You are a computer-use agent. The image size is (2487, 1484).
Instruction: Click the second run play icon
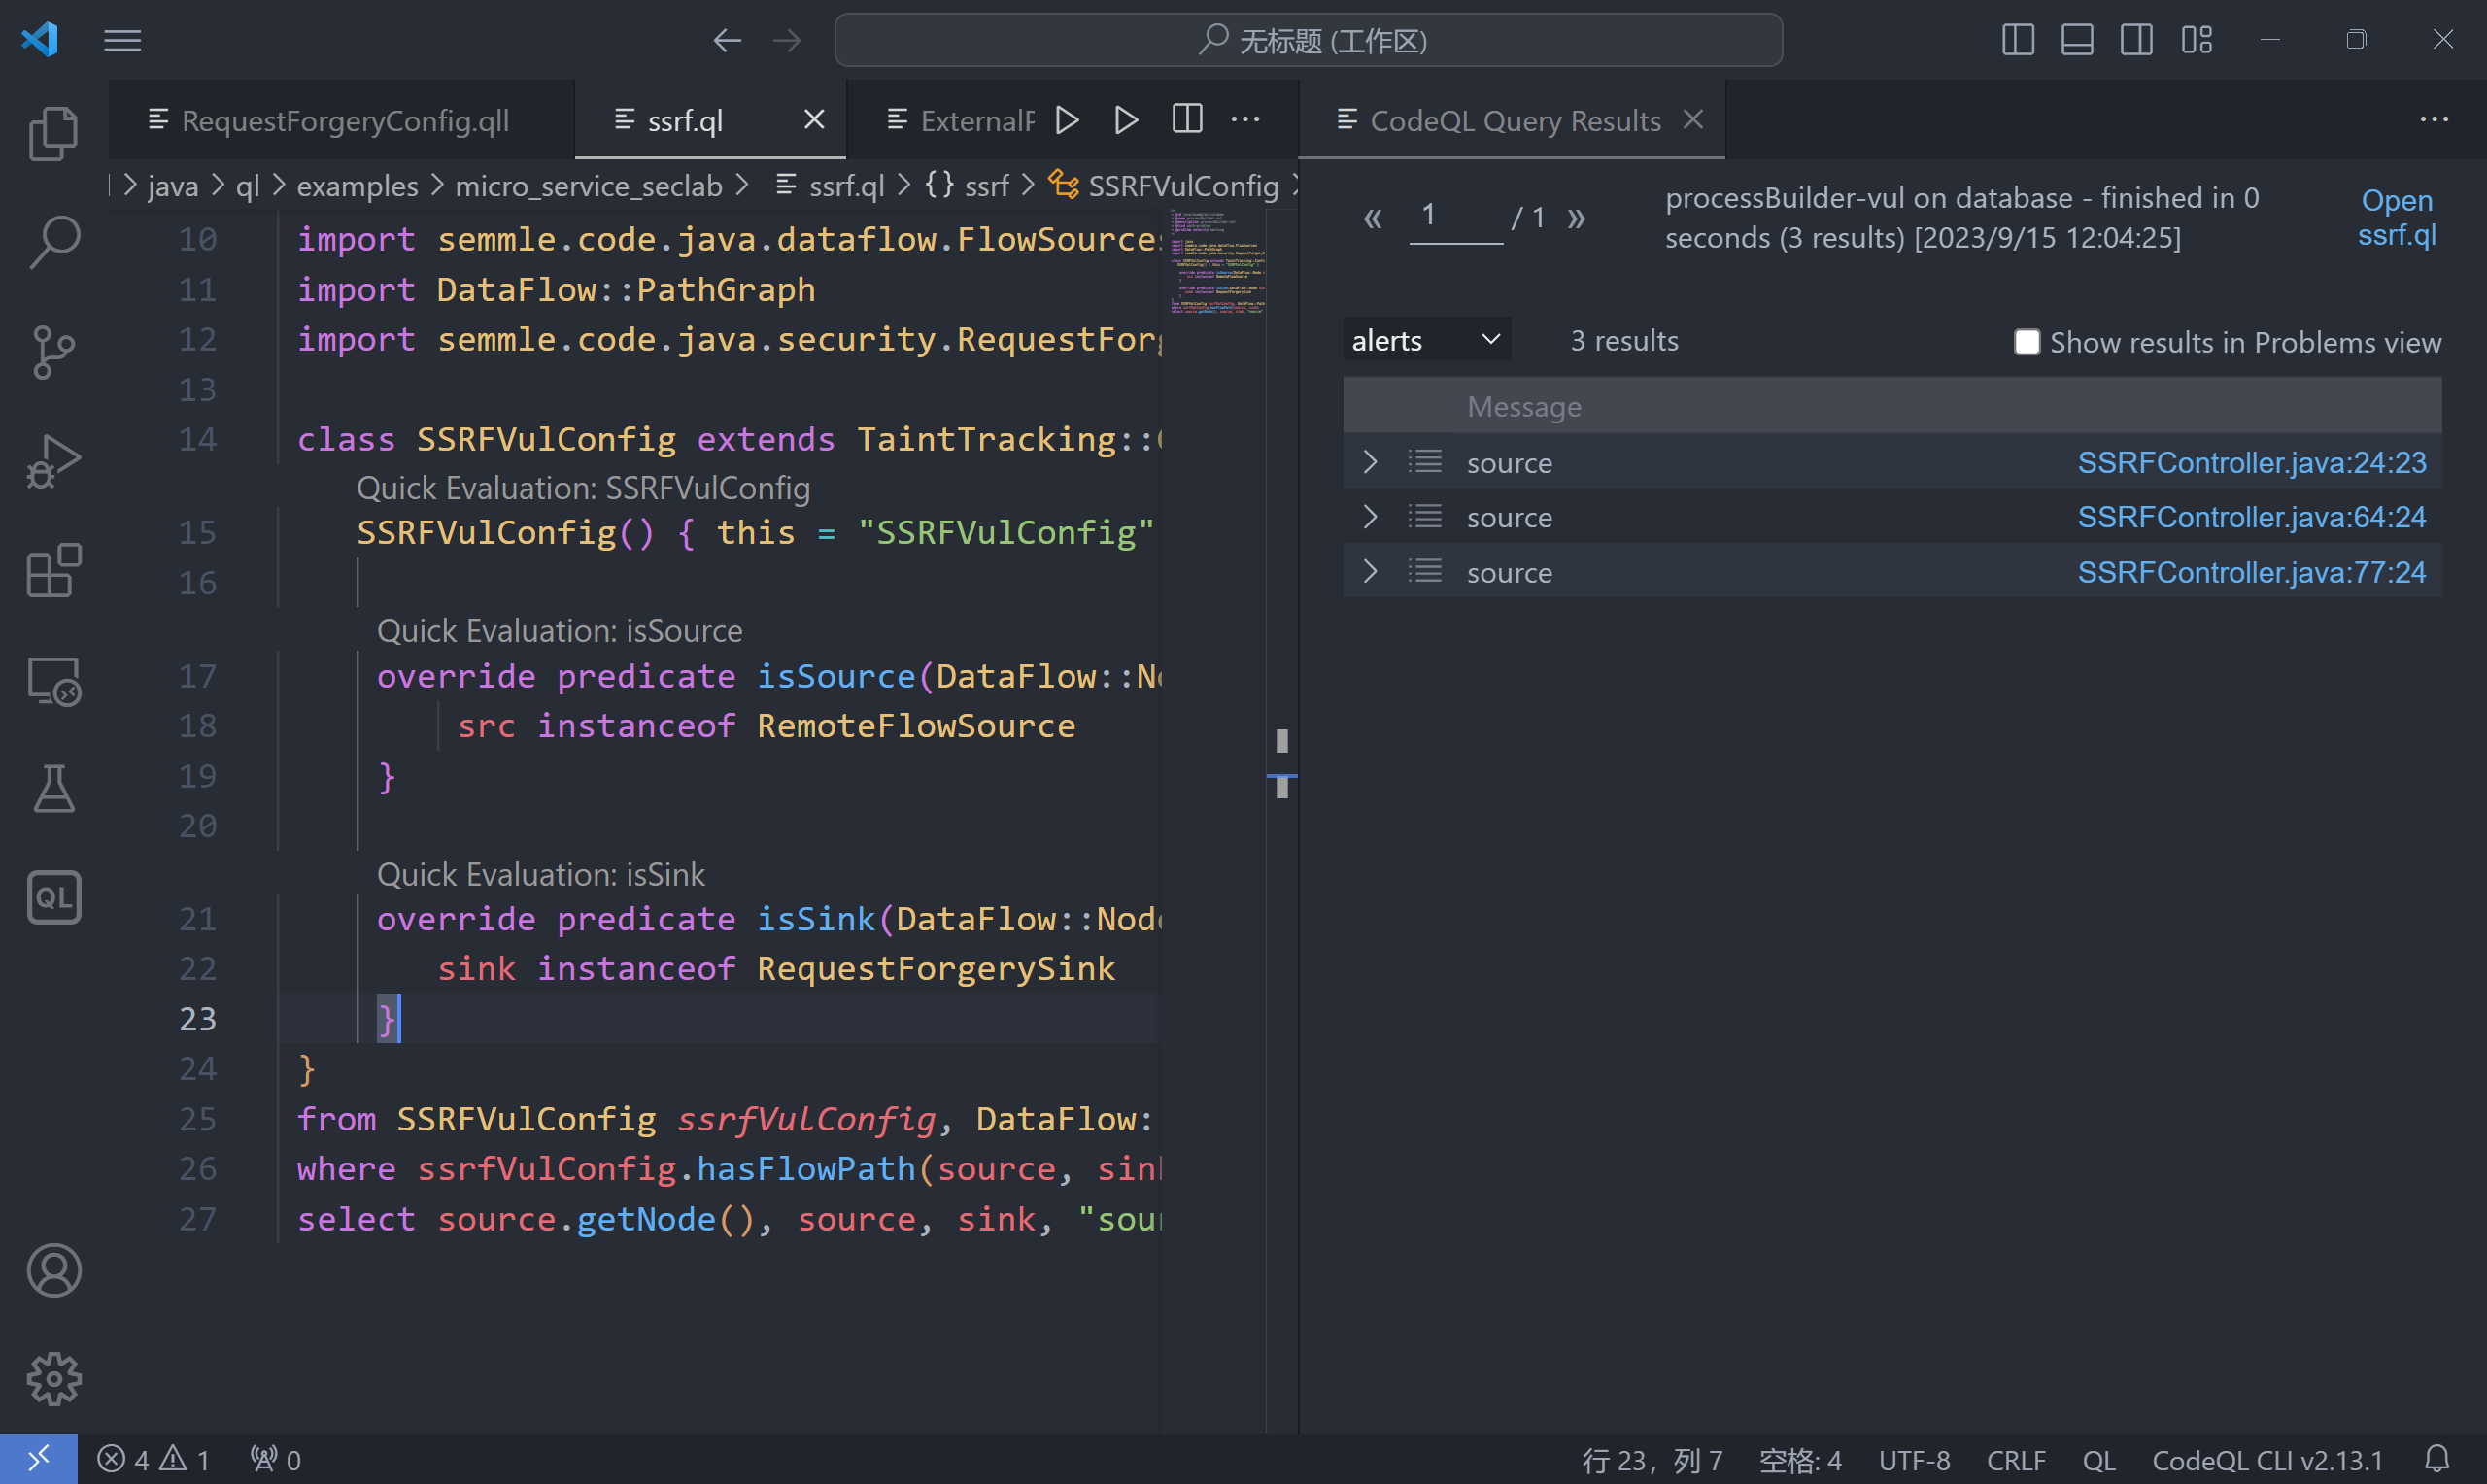coord(1126,120)
